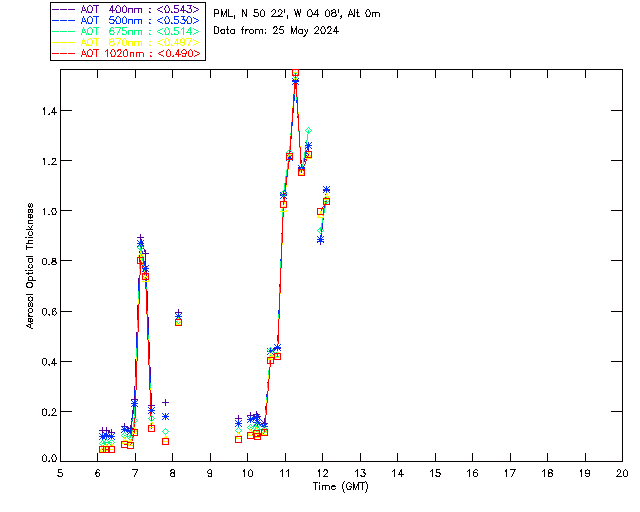Click the hour 12 x-axis label

click(x=322, y=473)
